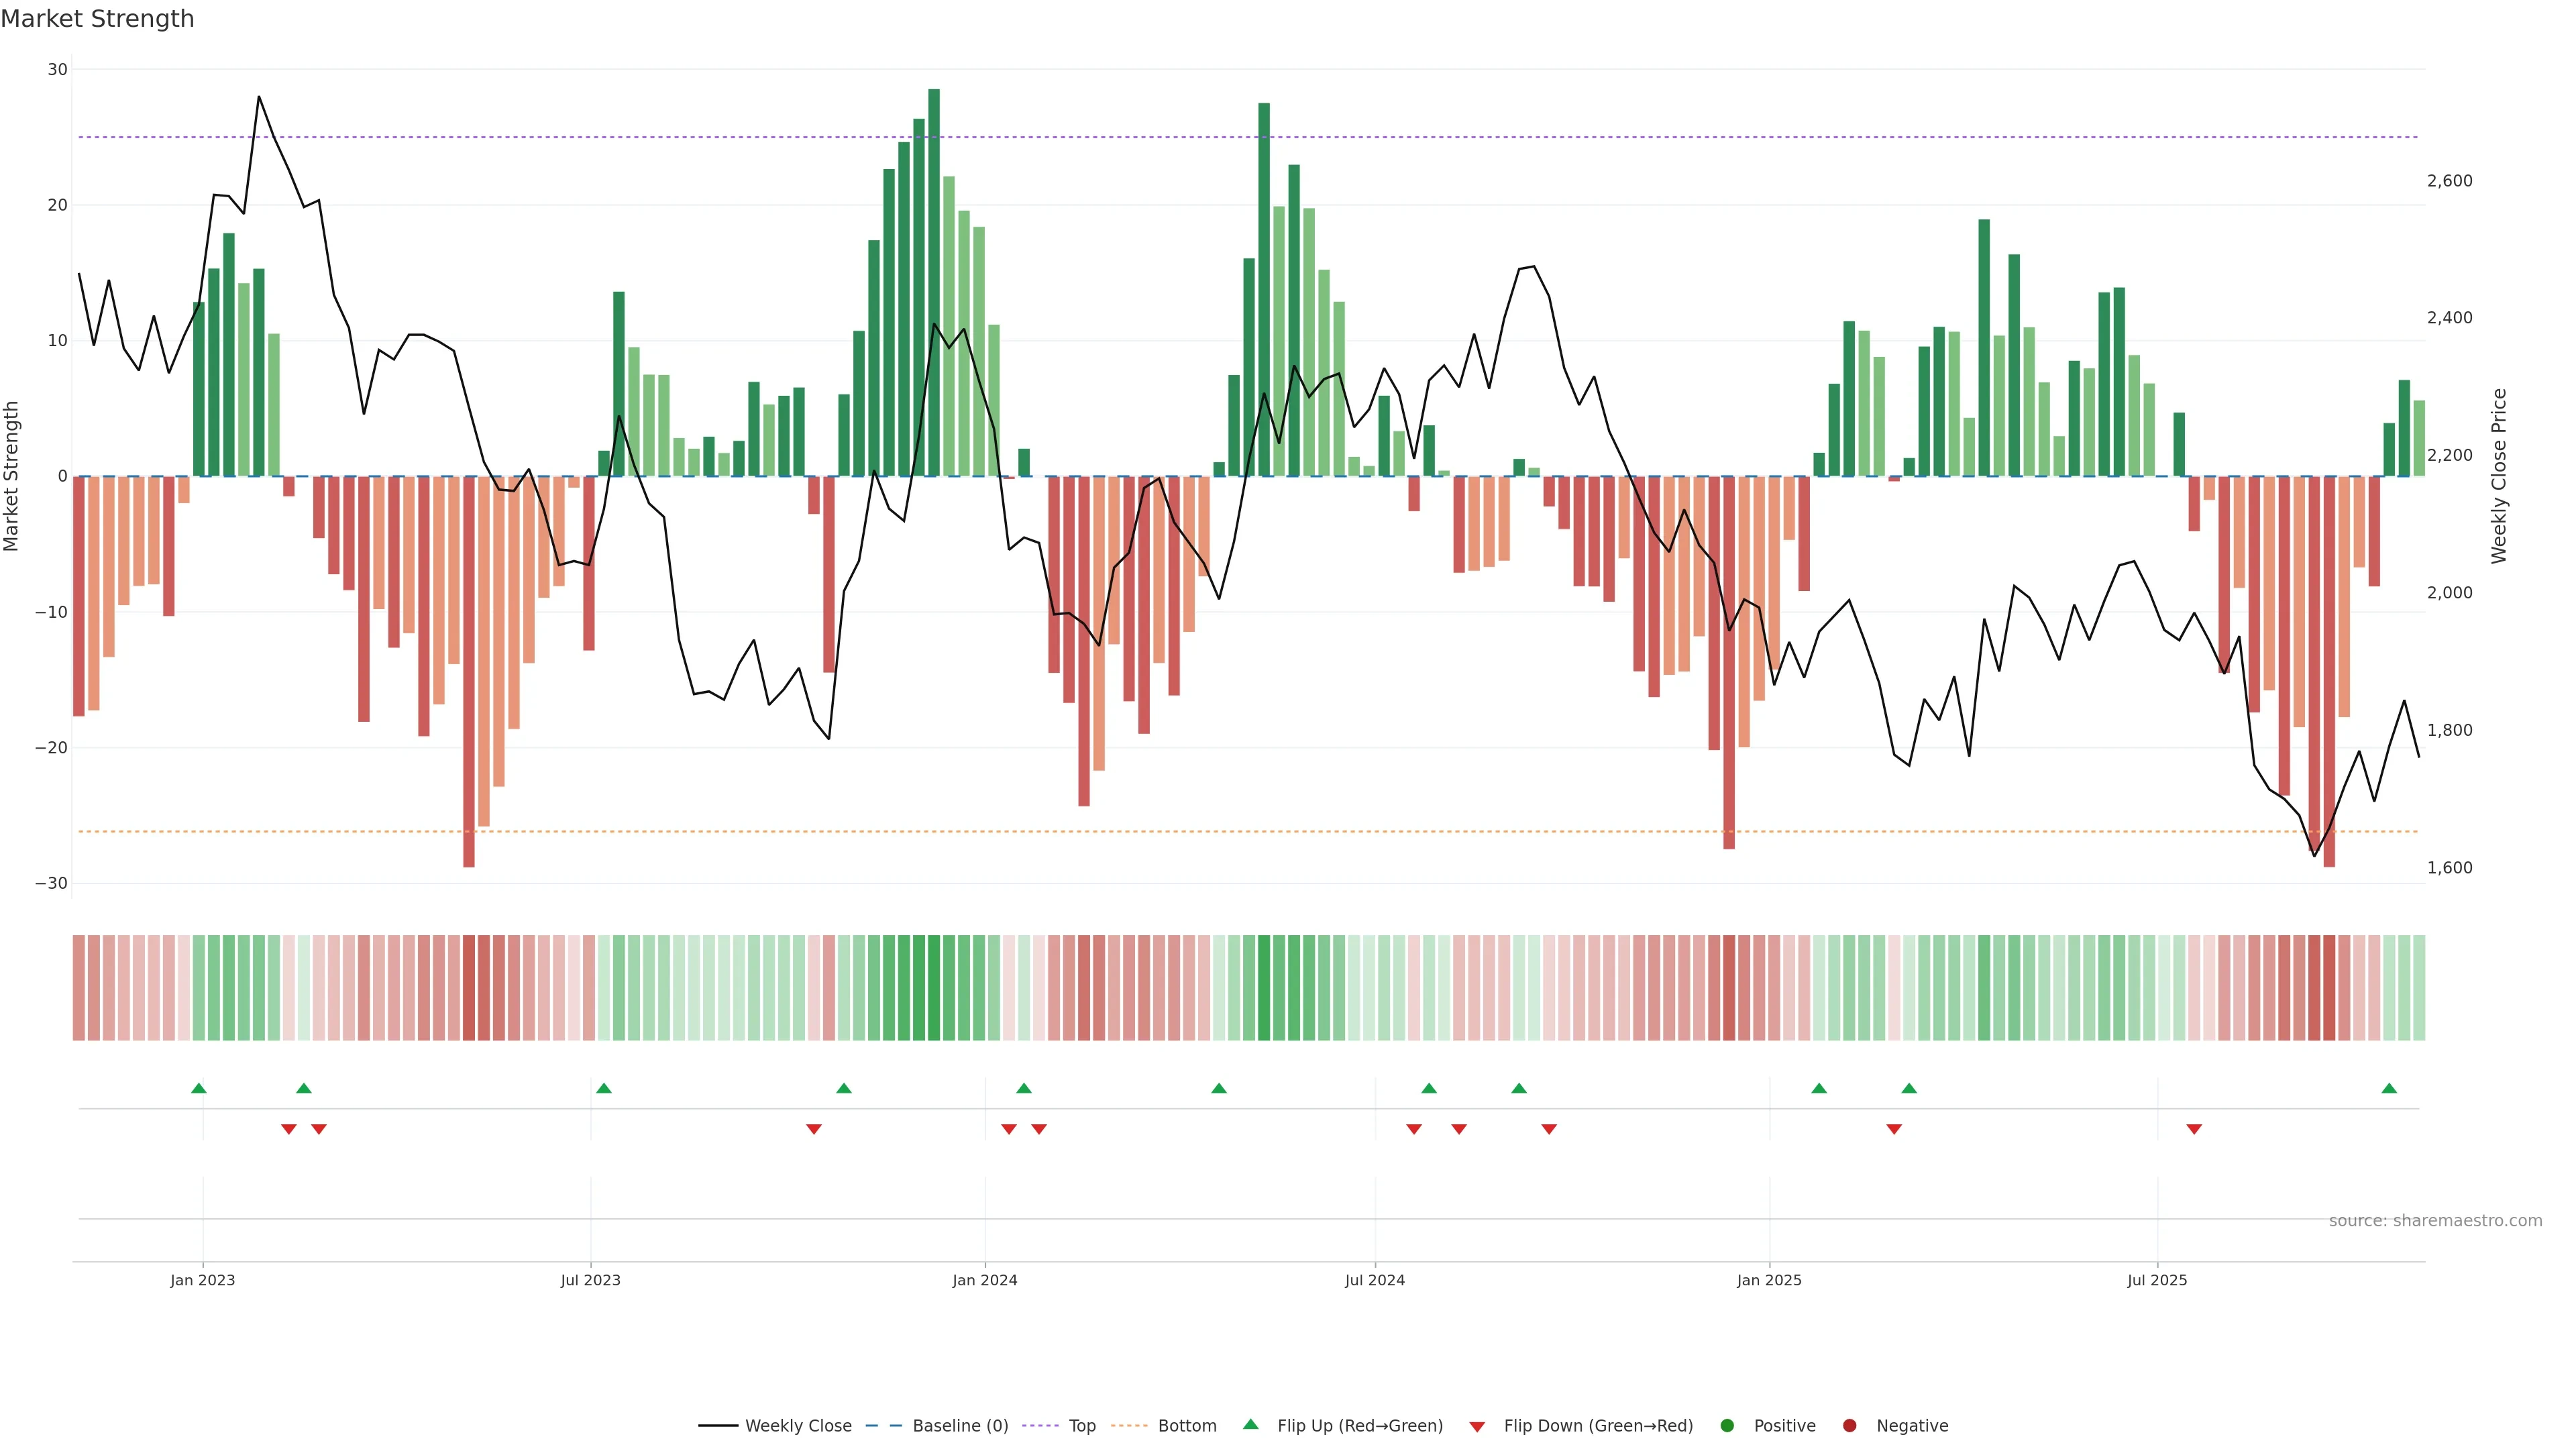Screen dimensions: 2576x1449
Task: Click the Negative red circle legend icon
Action: [x=1849, y=1426]
